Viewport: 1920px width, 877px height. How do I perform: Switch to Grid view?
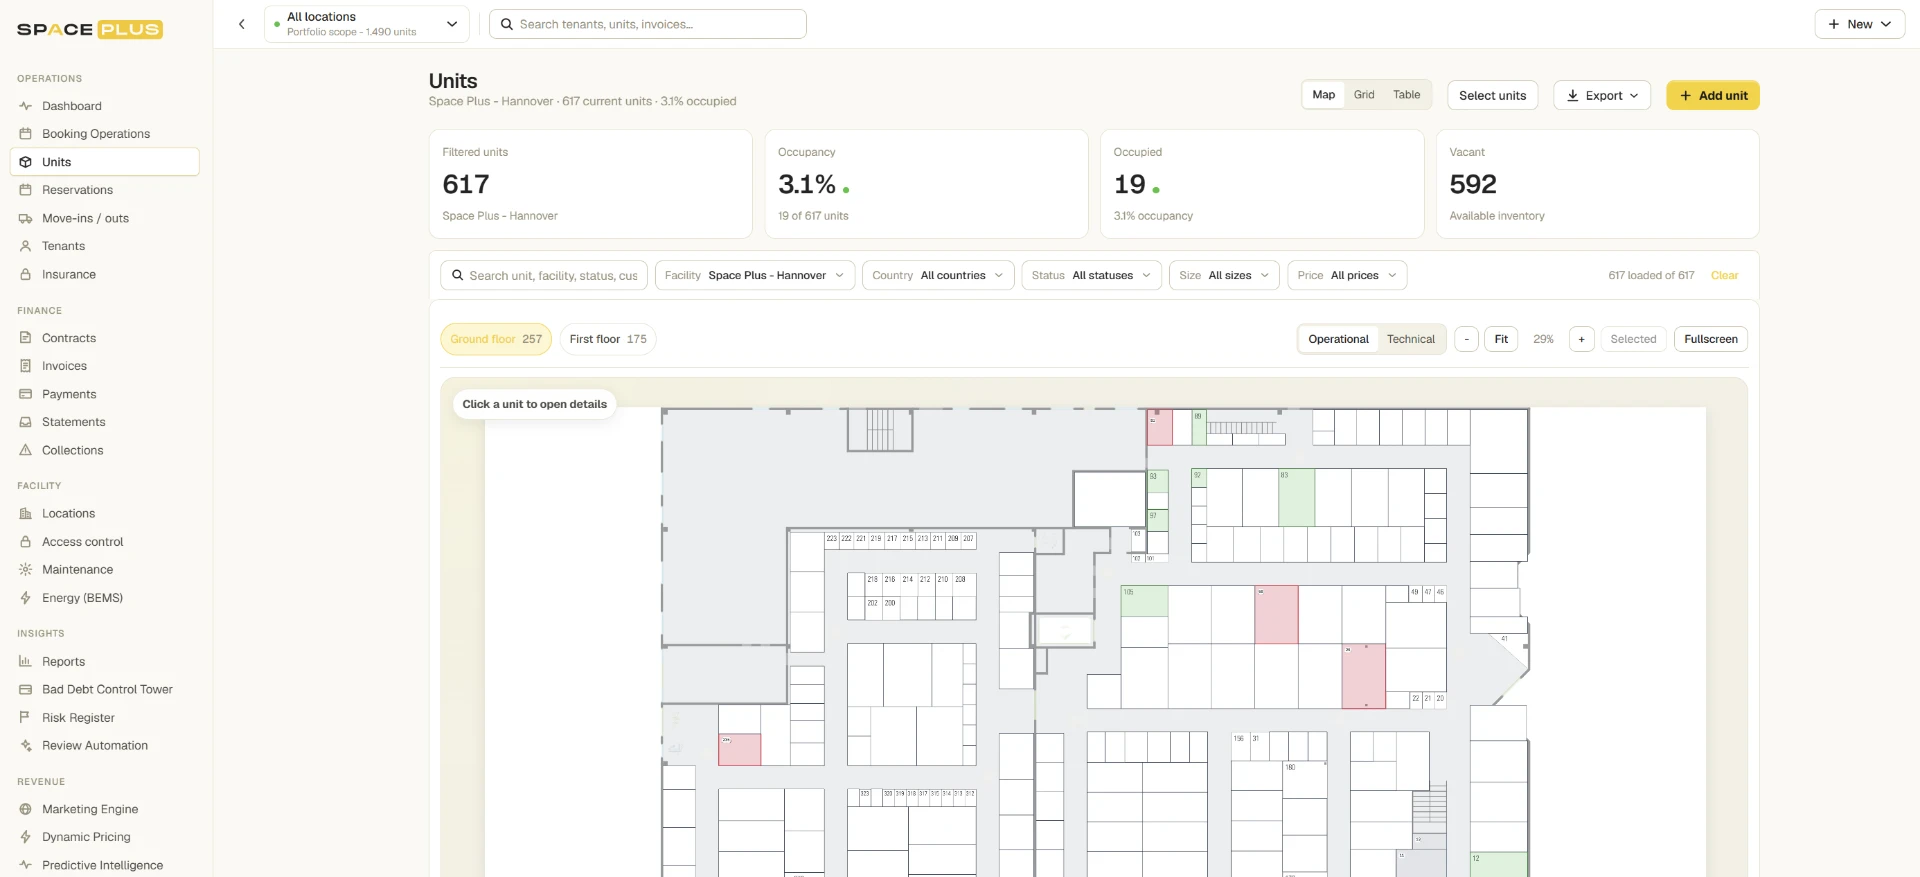pos(1364,95)
